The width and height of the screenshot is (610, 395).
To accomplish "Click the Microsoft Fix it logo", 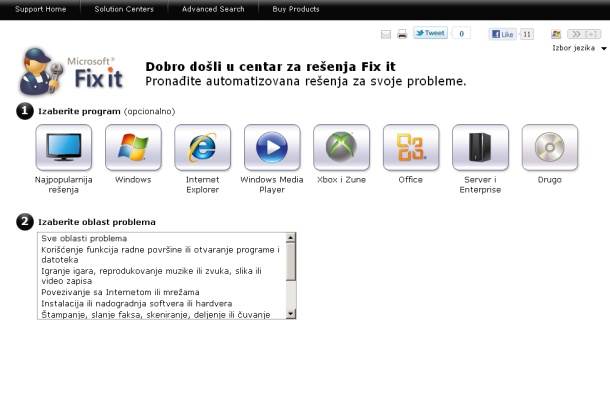I will click(x=72, y=72).
